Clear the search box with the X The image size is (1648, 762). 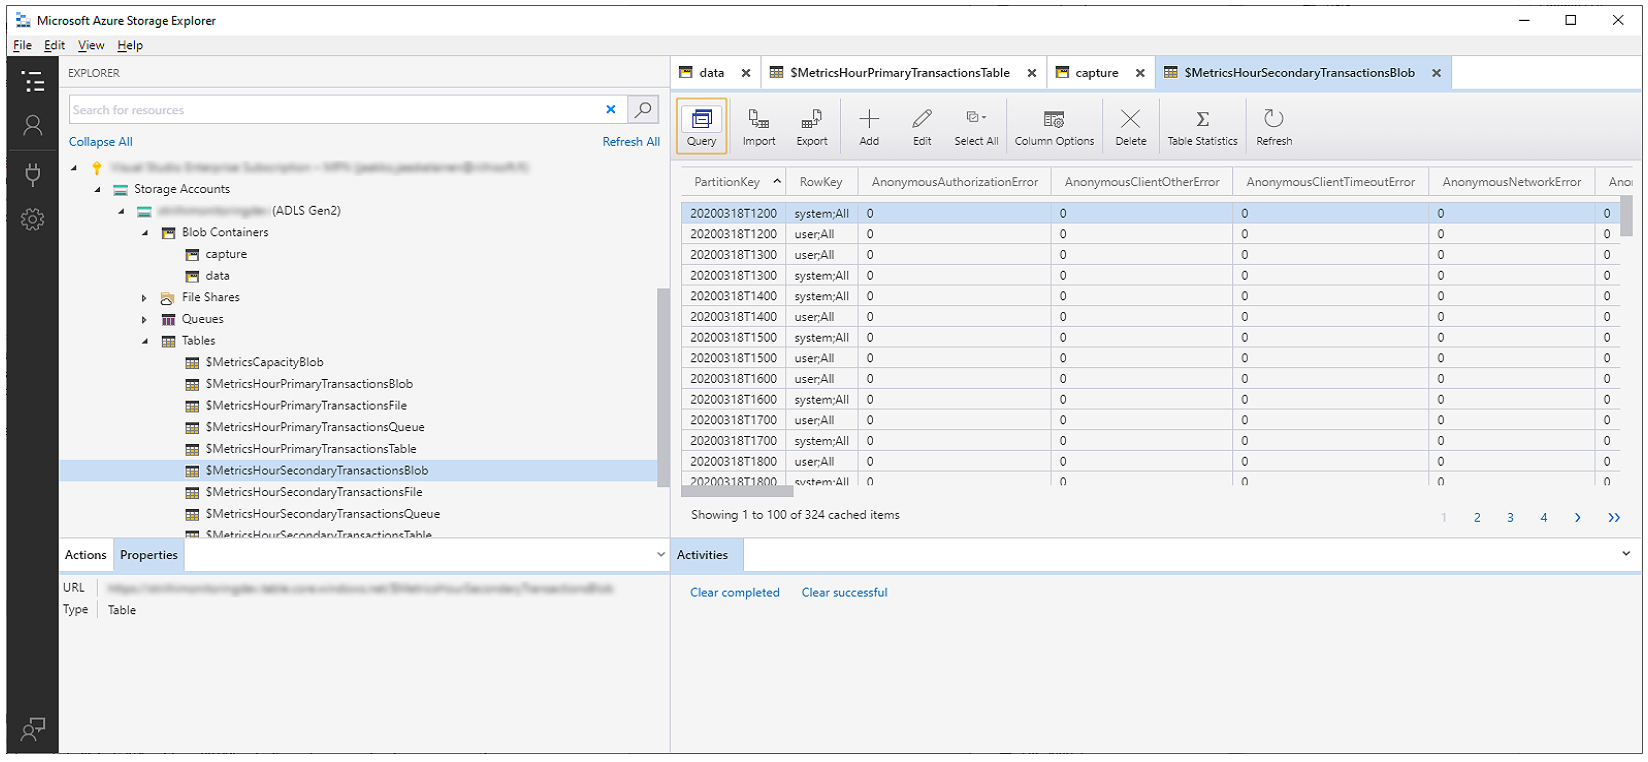coord(611,109)
